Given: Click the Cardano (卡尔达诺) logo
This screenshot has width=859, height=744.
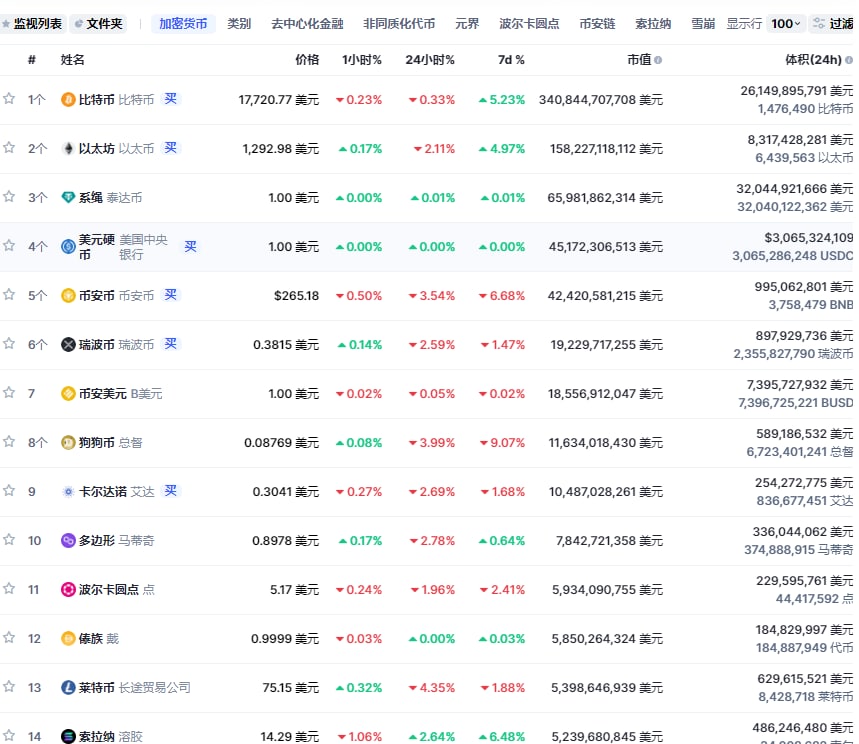Looking at the screenshot, I should pyautogui.click(x=68, y=491).
